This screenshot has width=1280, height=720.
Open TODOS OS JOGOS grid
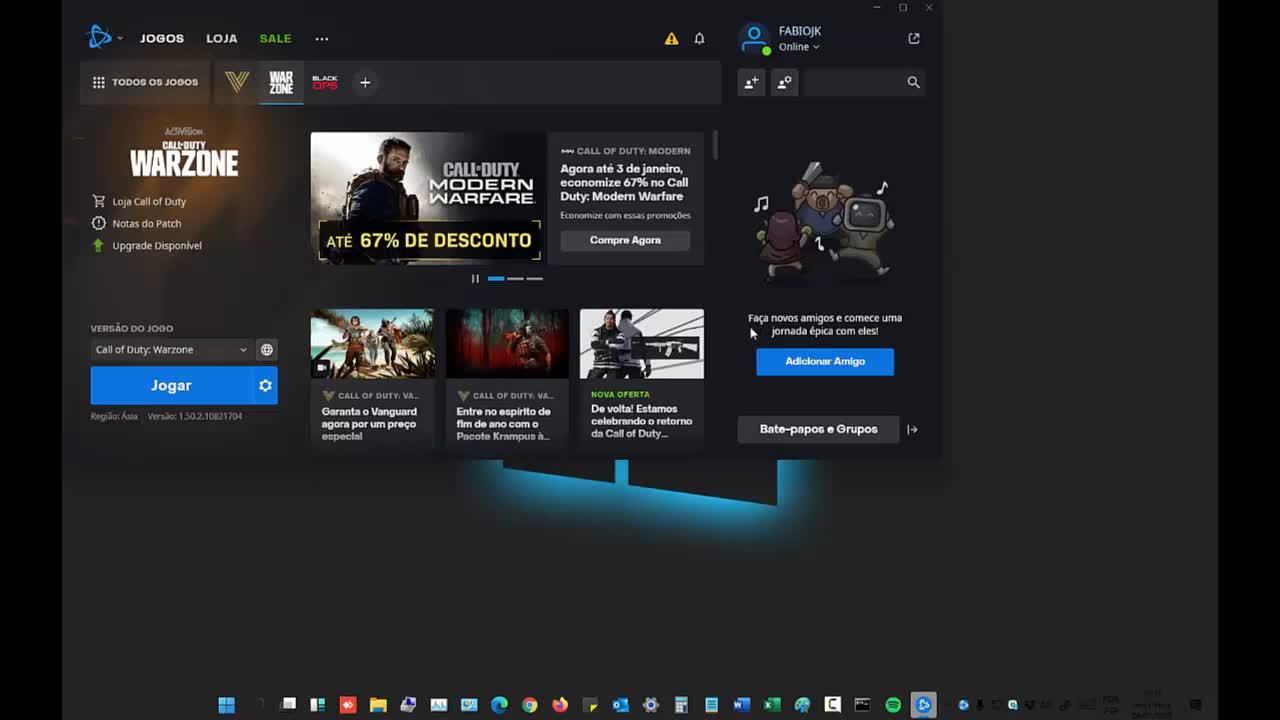click(145, 82)
